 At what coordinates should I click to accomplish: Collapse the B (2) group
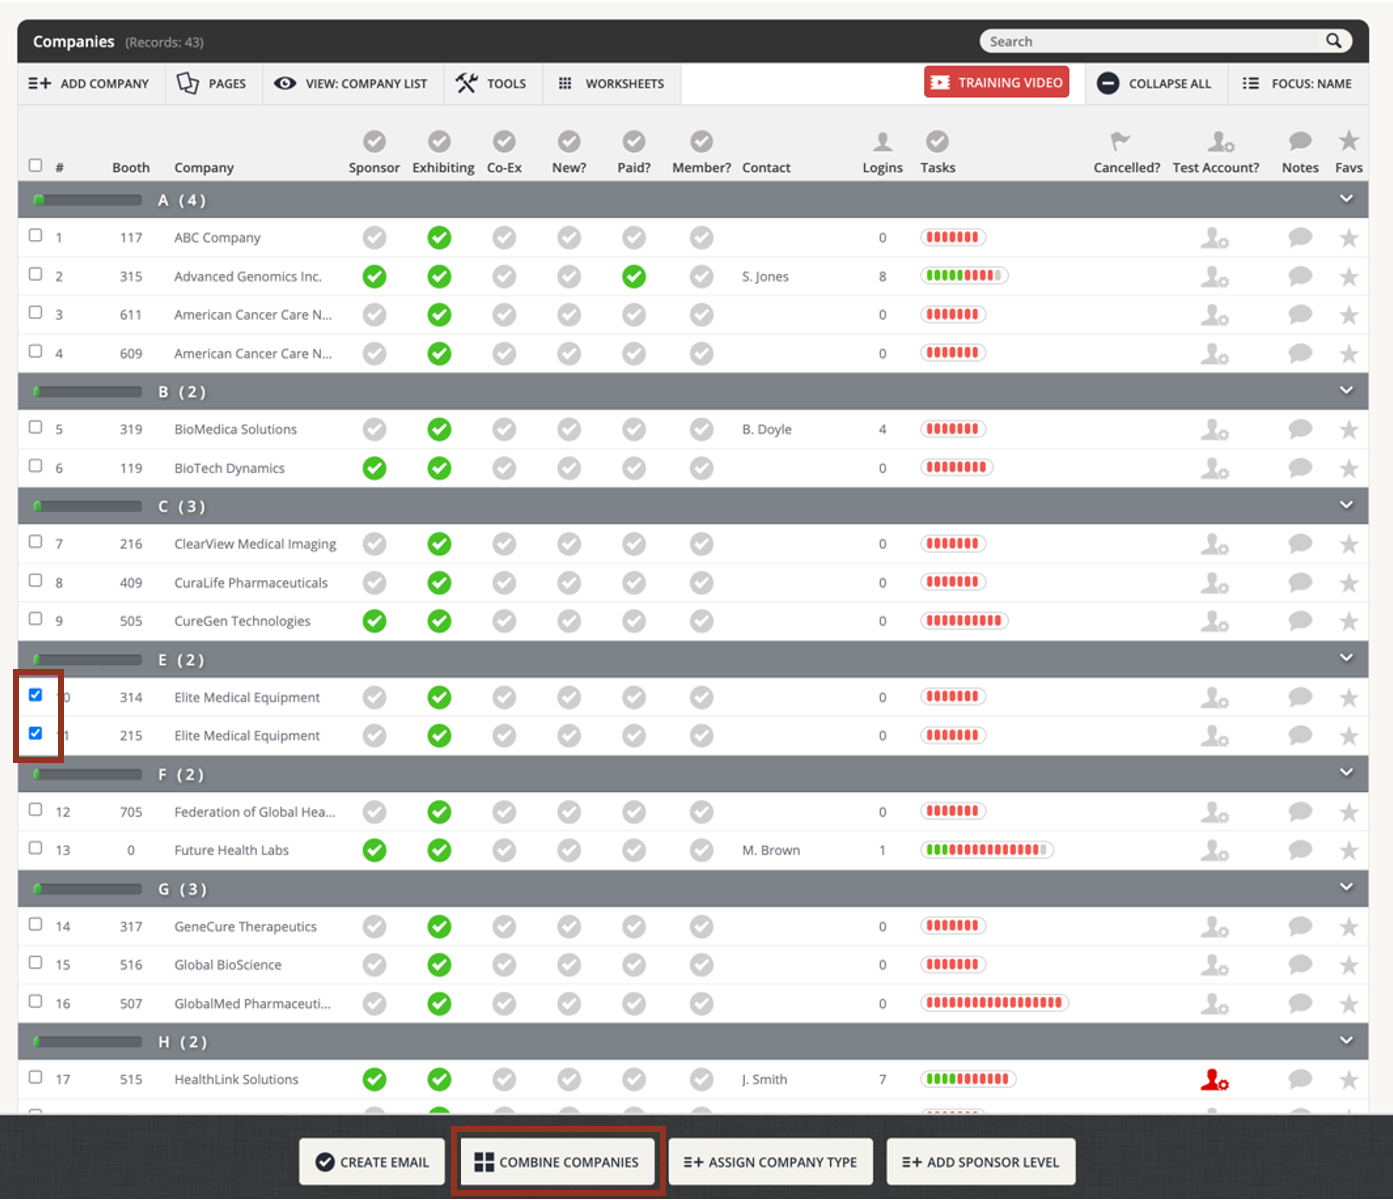[x=1346, y=390]
